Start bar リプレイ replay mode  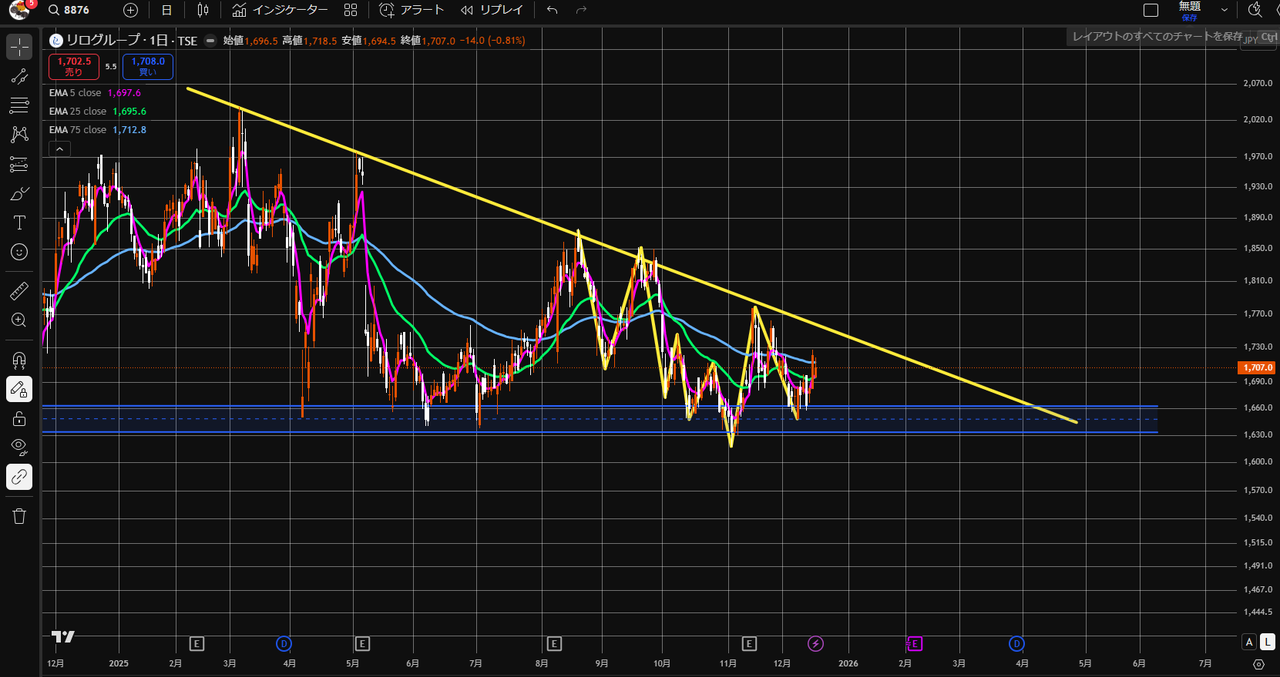[x=492, y=10]
